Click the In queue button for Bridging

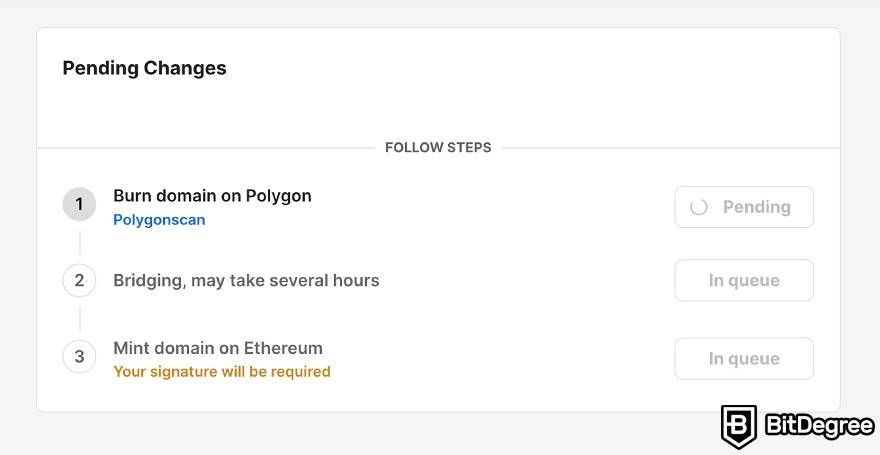coord(744,280)
